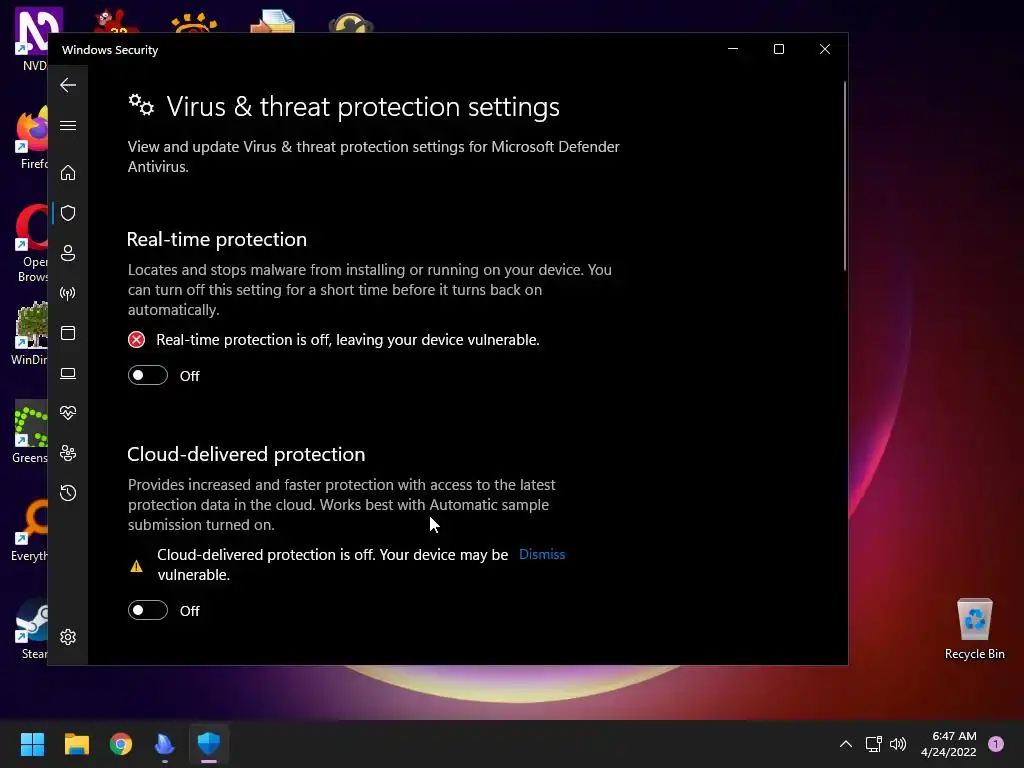Open Device performance & health heart icon
The image size is (1024, 768).
coord(68,413)
